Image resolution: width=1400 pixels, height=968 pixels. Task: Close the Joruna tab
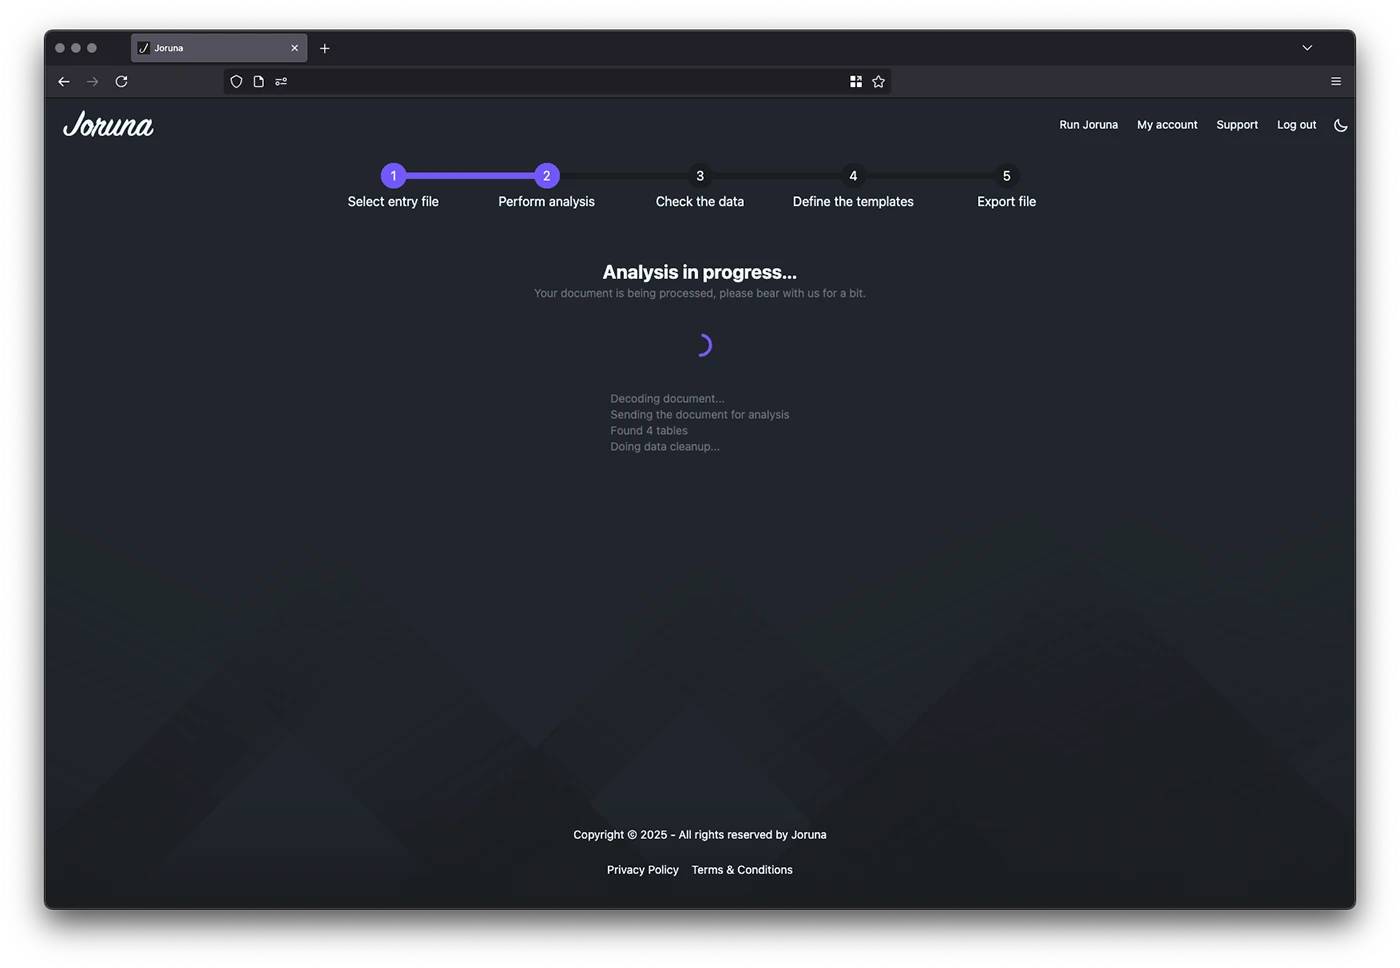[x=294, y=48]
